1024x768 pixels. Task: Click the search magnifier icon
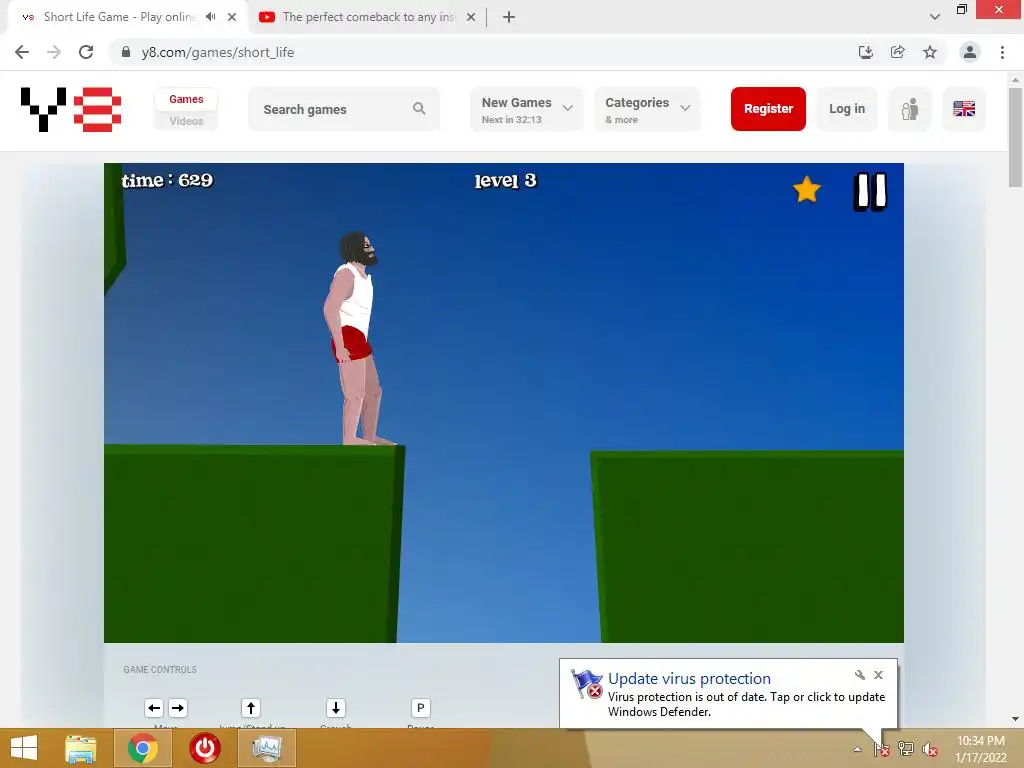419,108
